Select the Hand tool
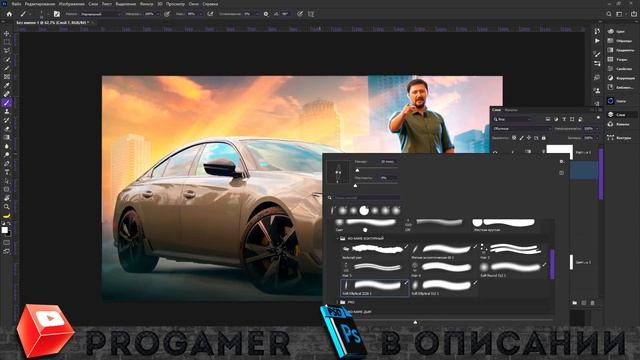Viewport: 640px width, 360px height. [7, 198]
